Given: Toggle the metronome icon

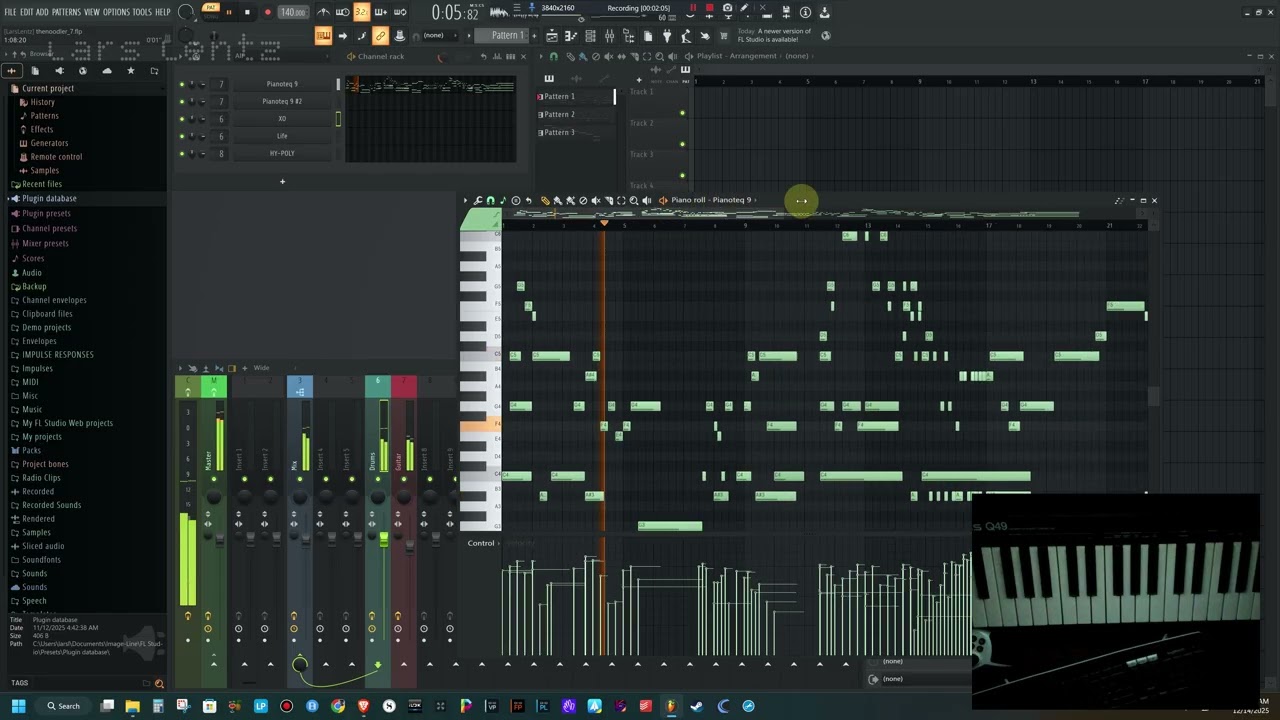Looking at the screenshot, I should 323,12.
